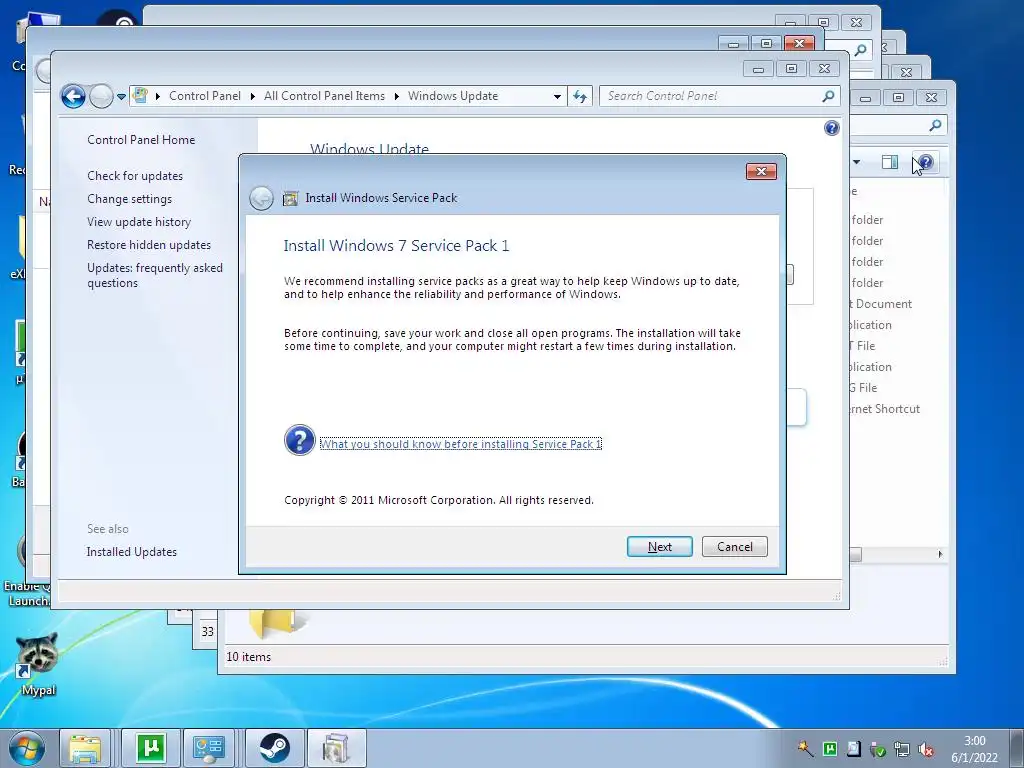The height and width of the screenshot is (768, 1024).
Task: Select Windows Update breadcrumb segment
Action: tap(453, 96)
